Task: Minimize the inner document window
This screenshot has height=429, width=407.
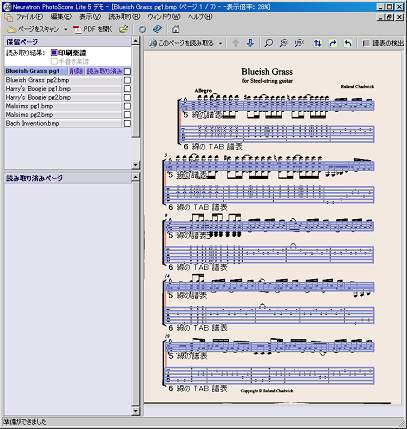Action: (381, 17)
